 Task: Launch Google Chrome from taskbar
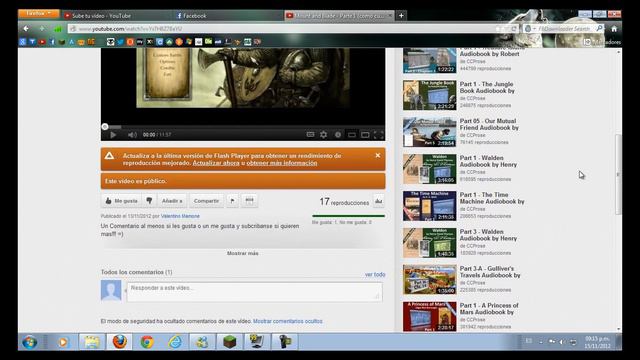tap(147, 342)
